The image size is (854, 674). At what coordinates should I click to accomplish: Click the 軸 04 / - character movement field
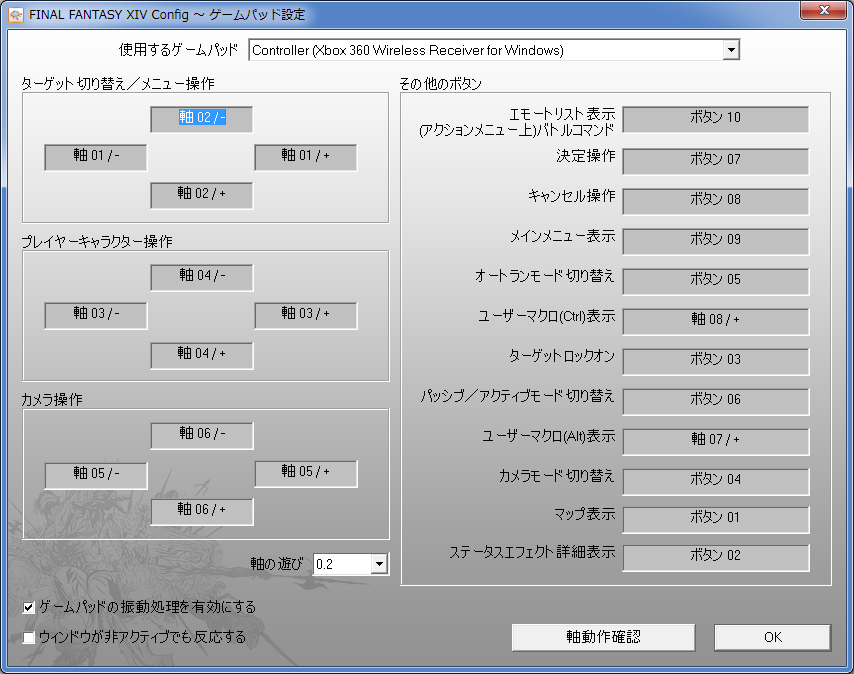click(202, 277)
